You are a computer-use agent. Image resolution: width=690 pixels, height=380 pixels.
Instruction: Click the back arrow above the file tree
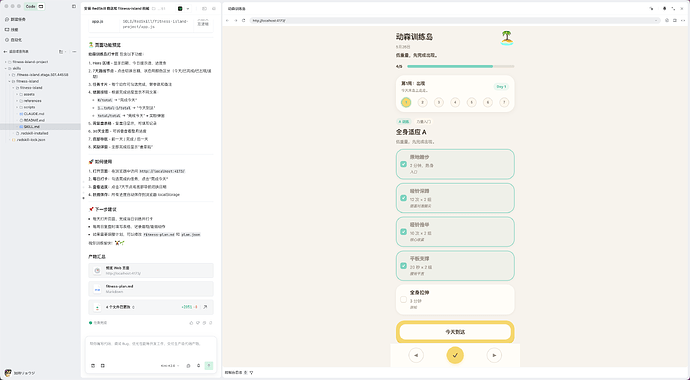pyautogui.click(x=6, y=51)
